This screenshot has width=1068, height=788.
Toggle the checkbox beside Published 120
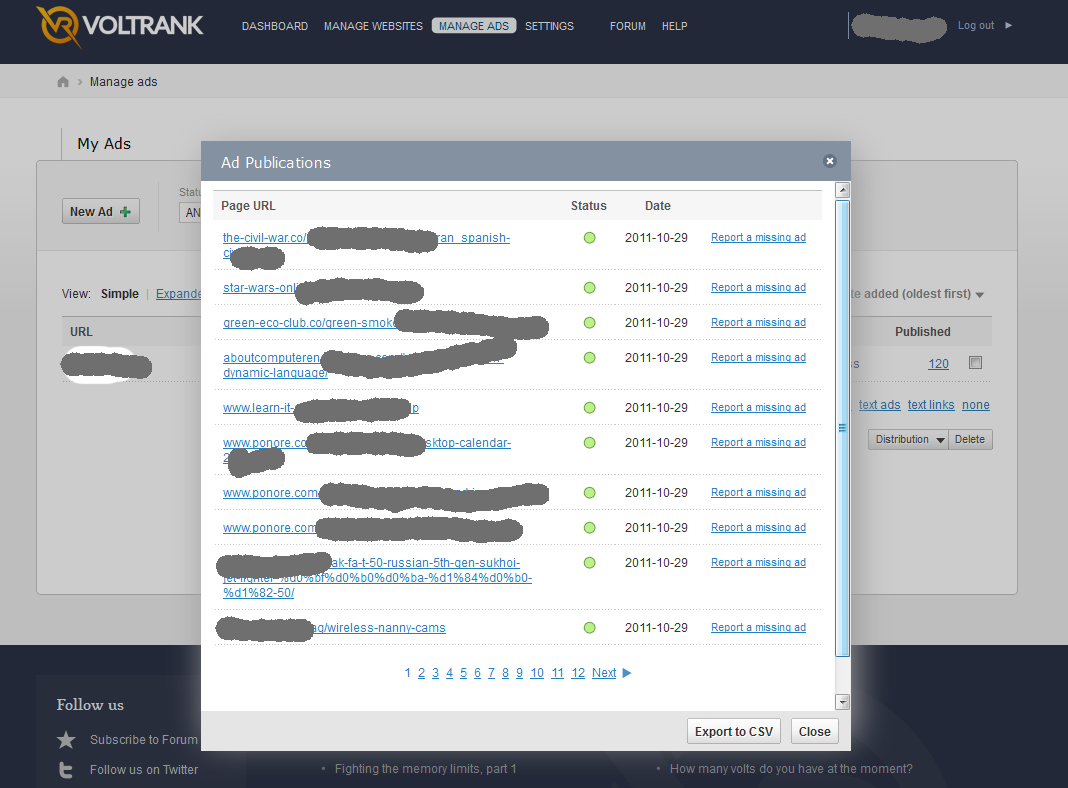tap(975, 363)
